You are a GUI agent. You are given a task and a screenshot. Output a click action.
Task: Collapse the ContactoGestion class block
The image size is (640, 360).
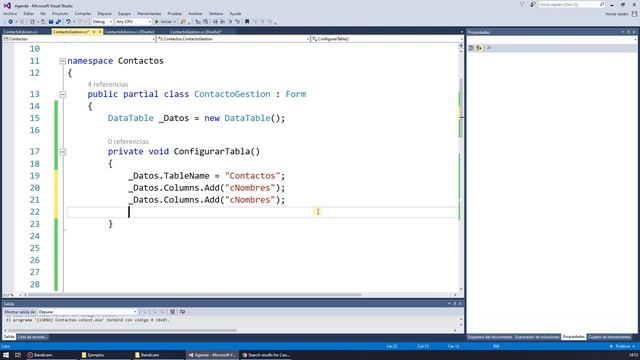coord(62,95)
